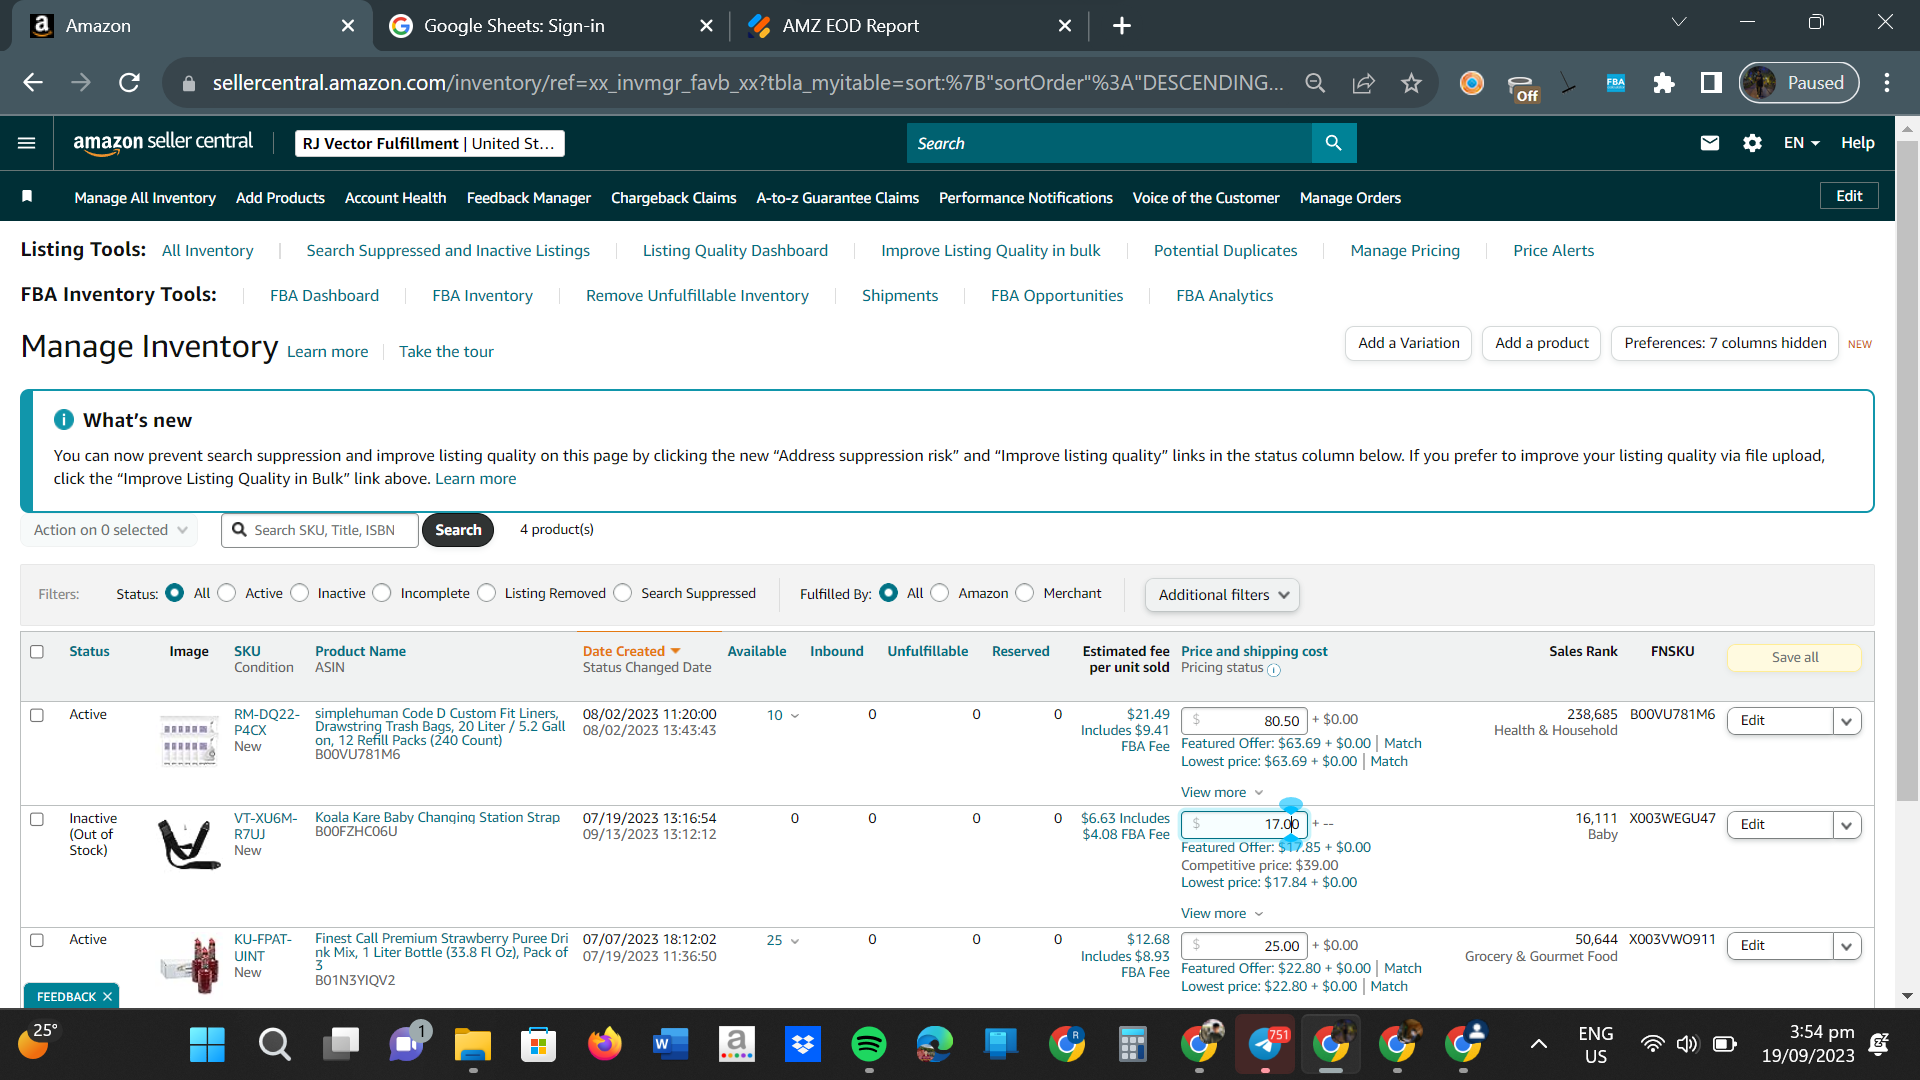Expand available quantity 25 dropdown

click(x=783, y=941)
